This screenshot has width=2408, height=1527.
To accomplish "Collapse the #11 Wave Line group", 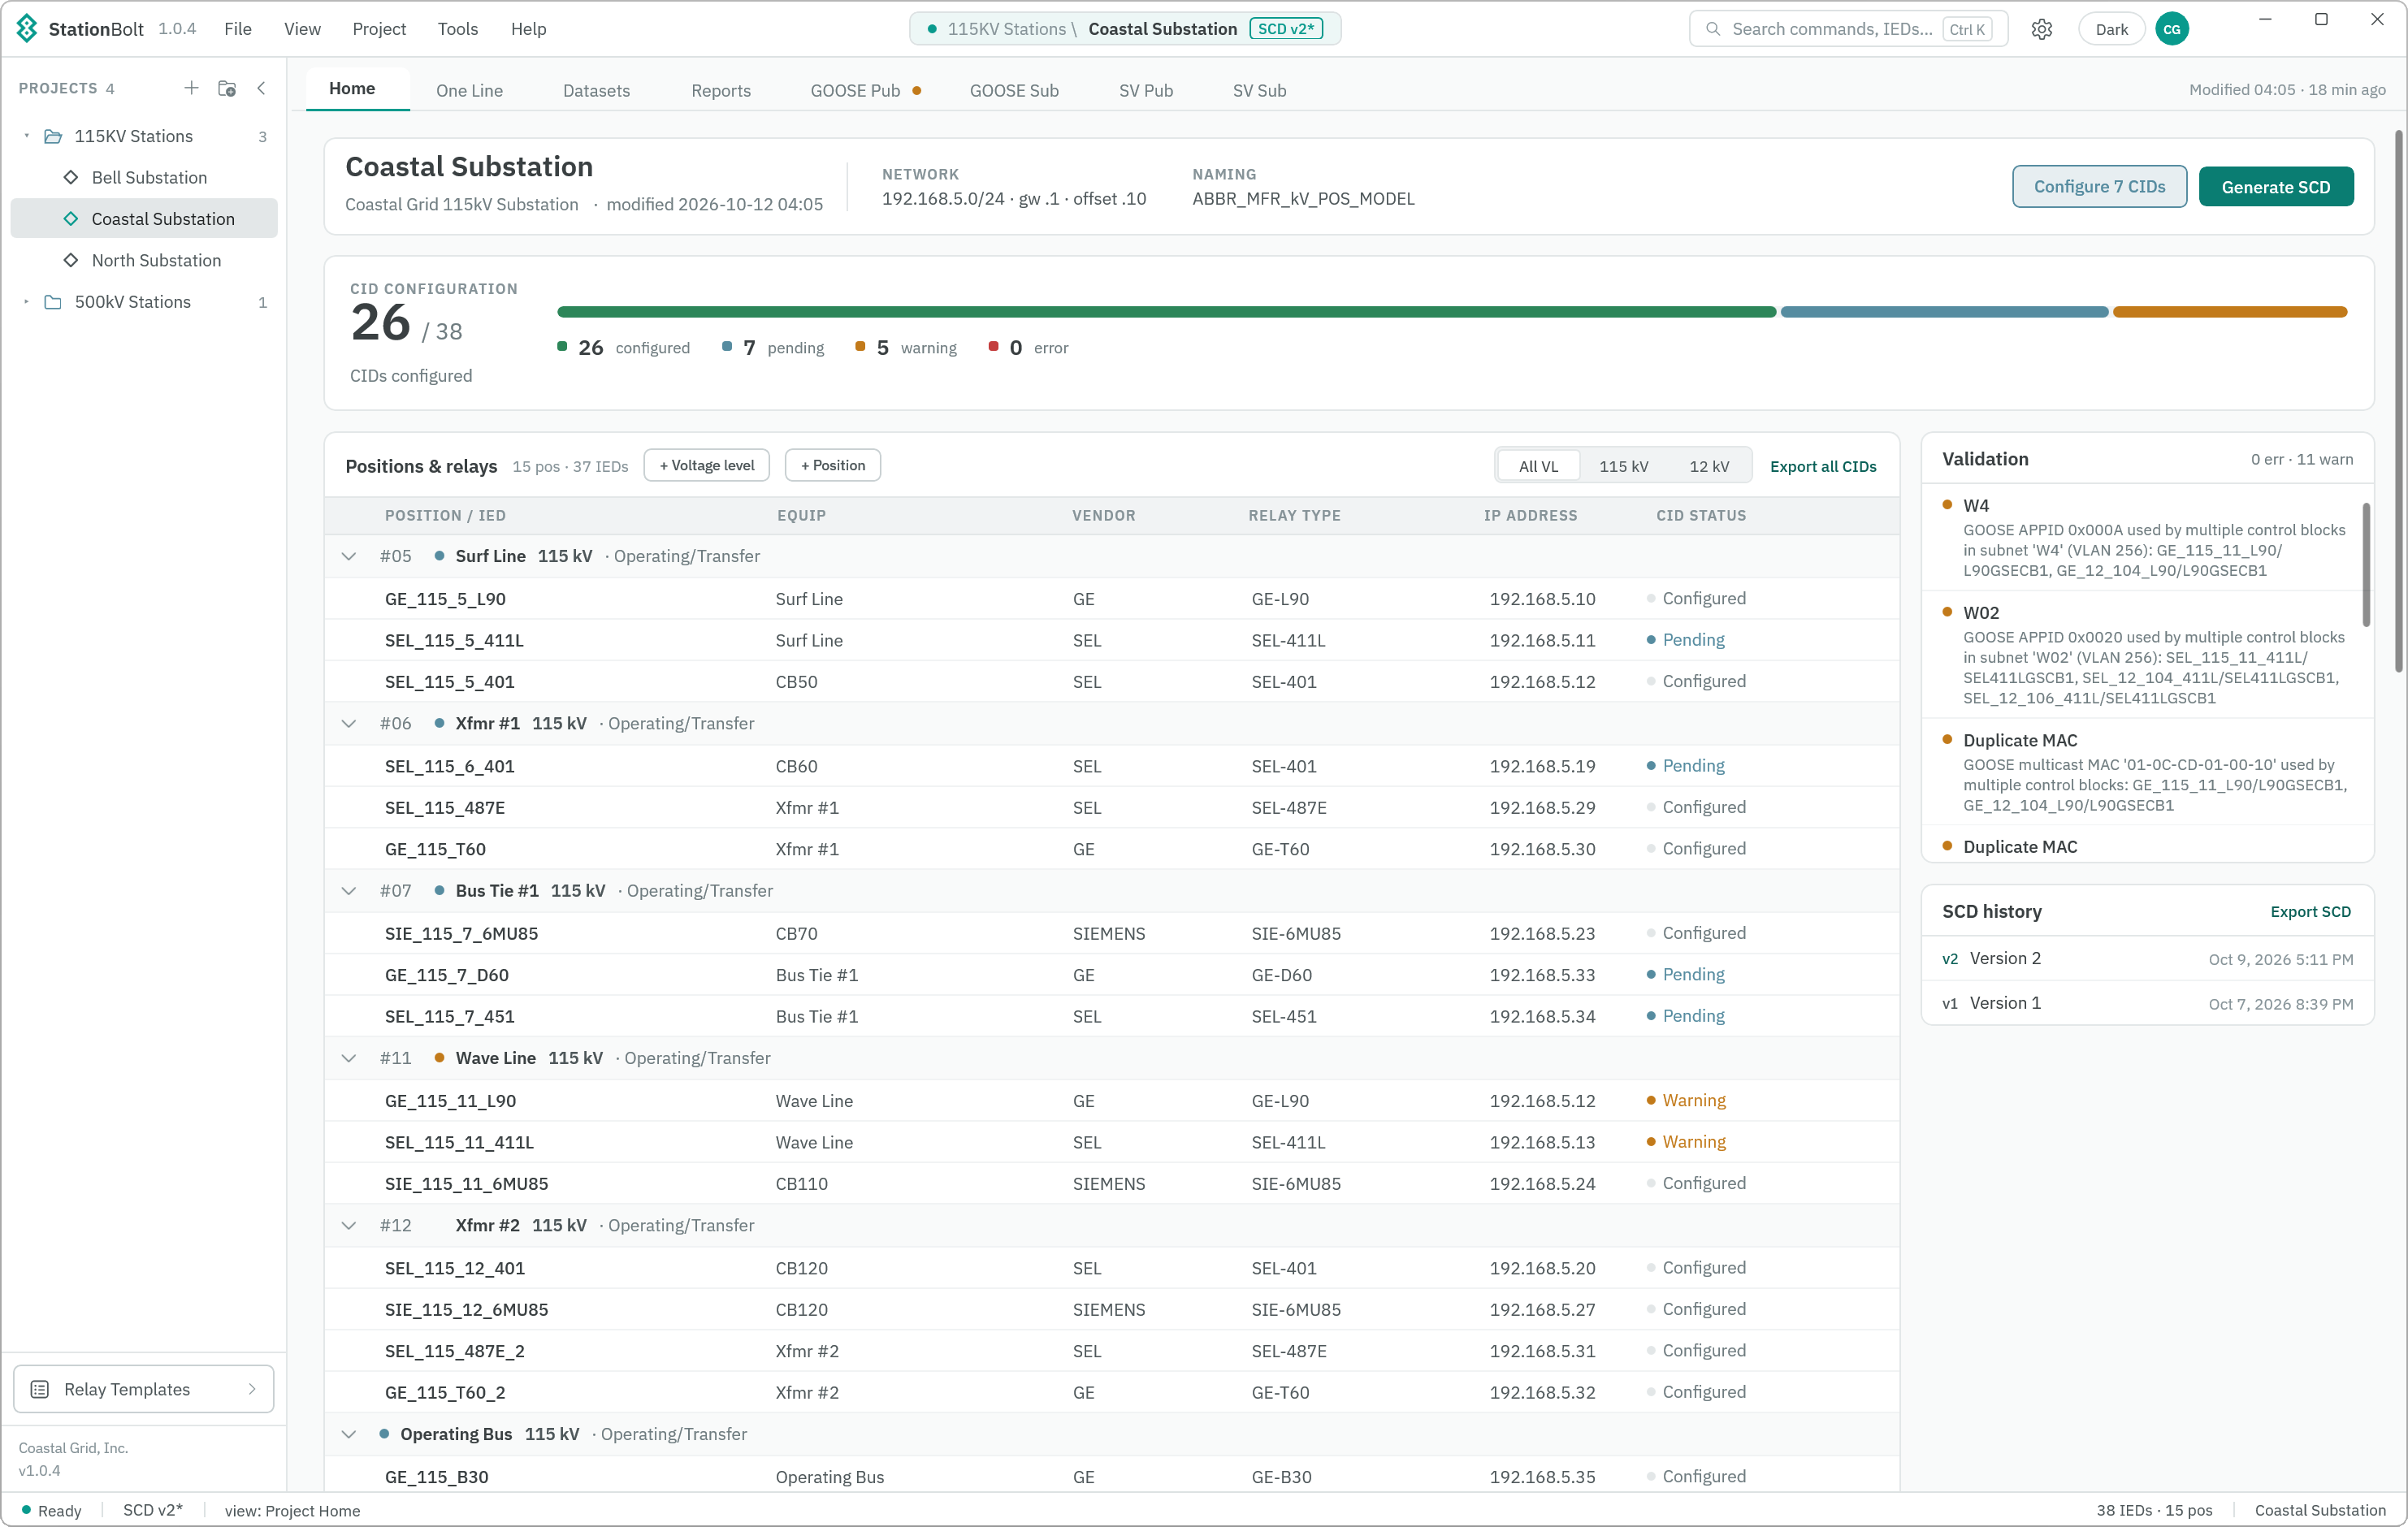I will (x=349, y=1058).
